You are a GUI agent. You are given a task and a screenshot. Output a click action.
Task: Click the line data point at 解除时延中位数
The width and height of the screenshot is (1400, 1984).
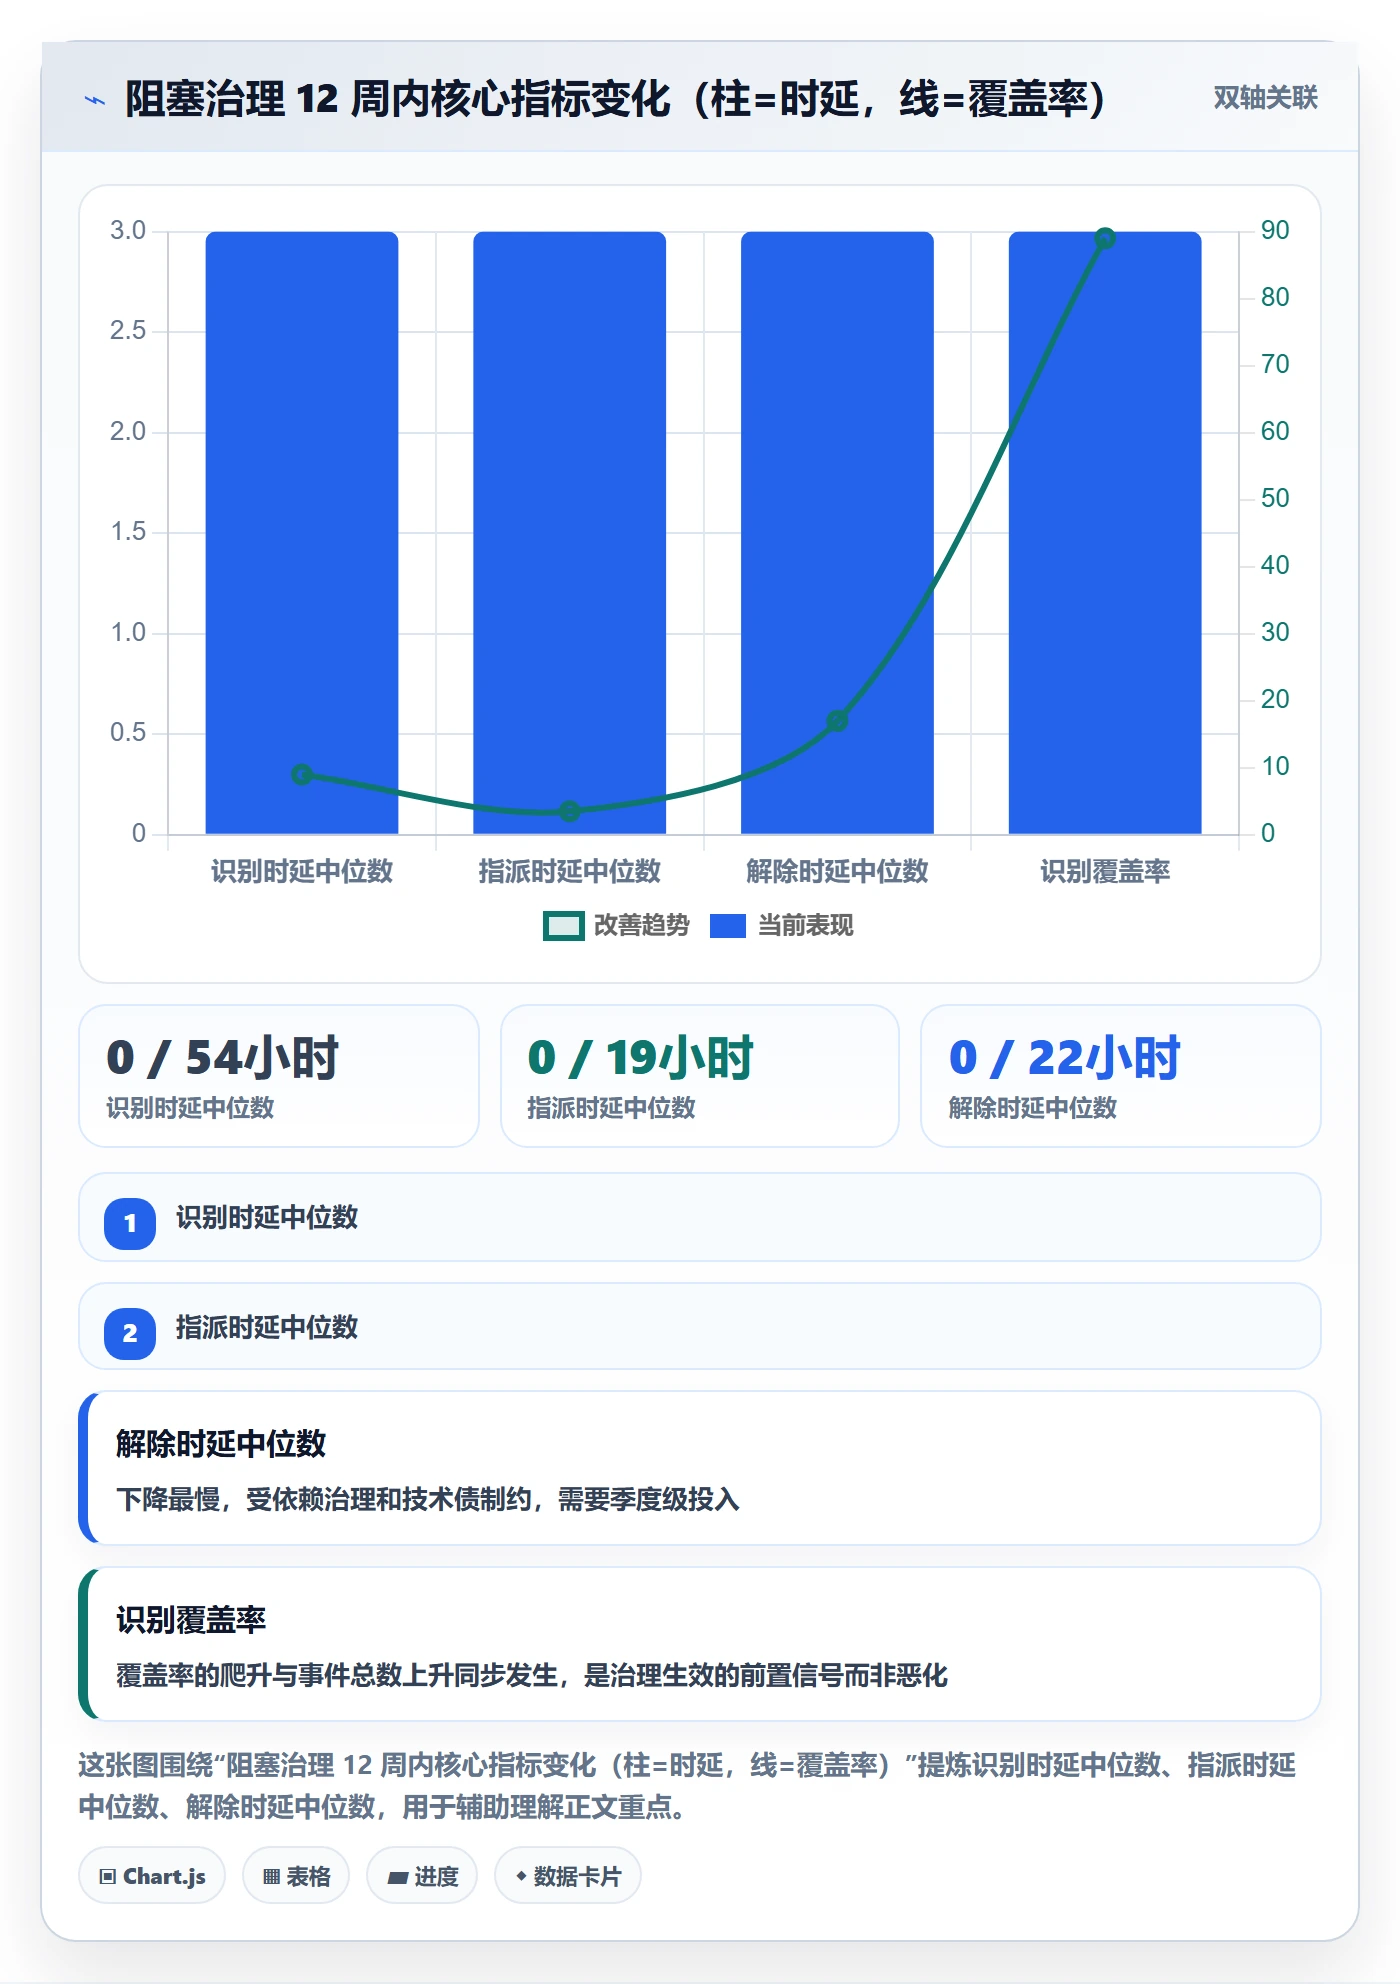(x=837, y=720)
